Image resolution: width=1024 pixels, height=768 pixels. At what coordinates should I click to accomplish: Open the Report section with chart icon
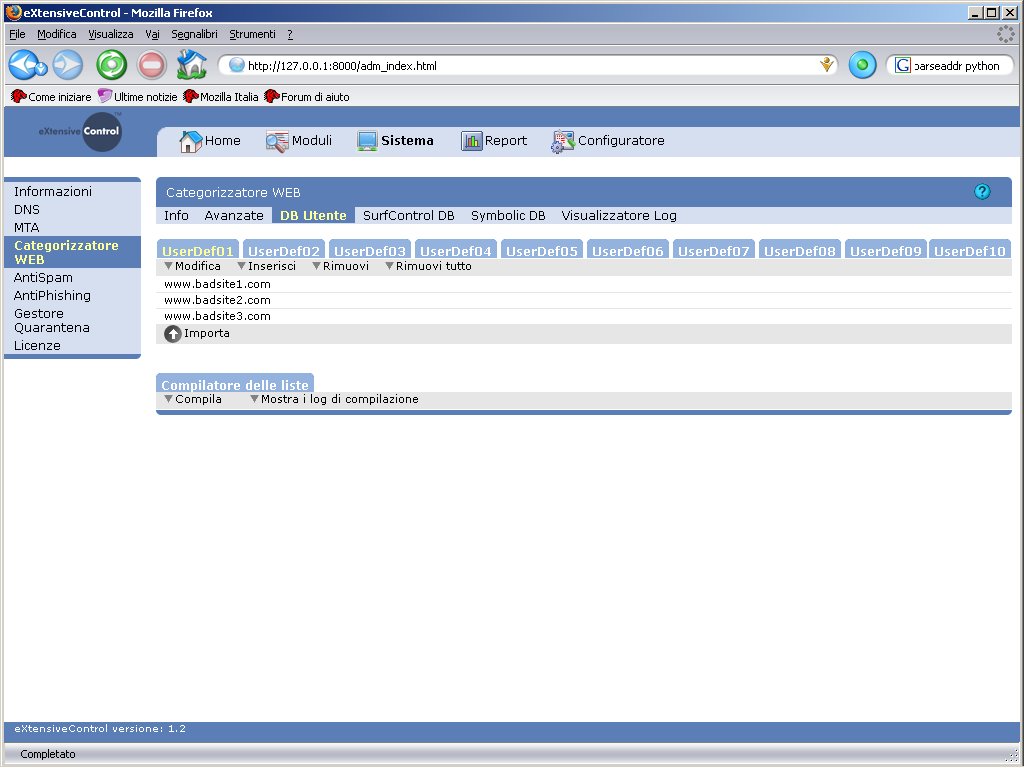(x=494, y=141)
